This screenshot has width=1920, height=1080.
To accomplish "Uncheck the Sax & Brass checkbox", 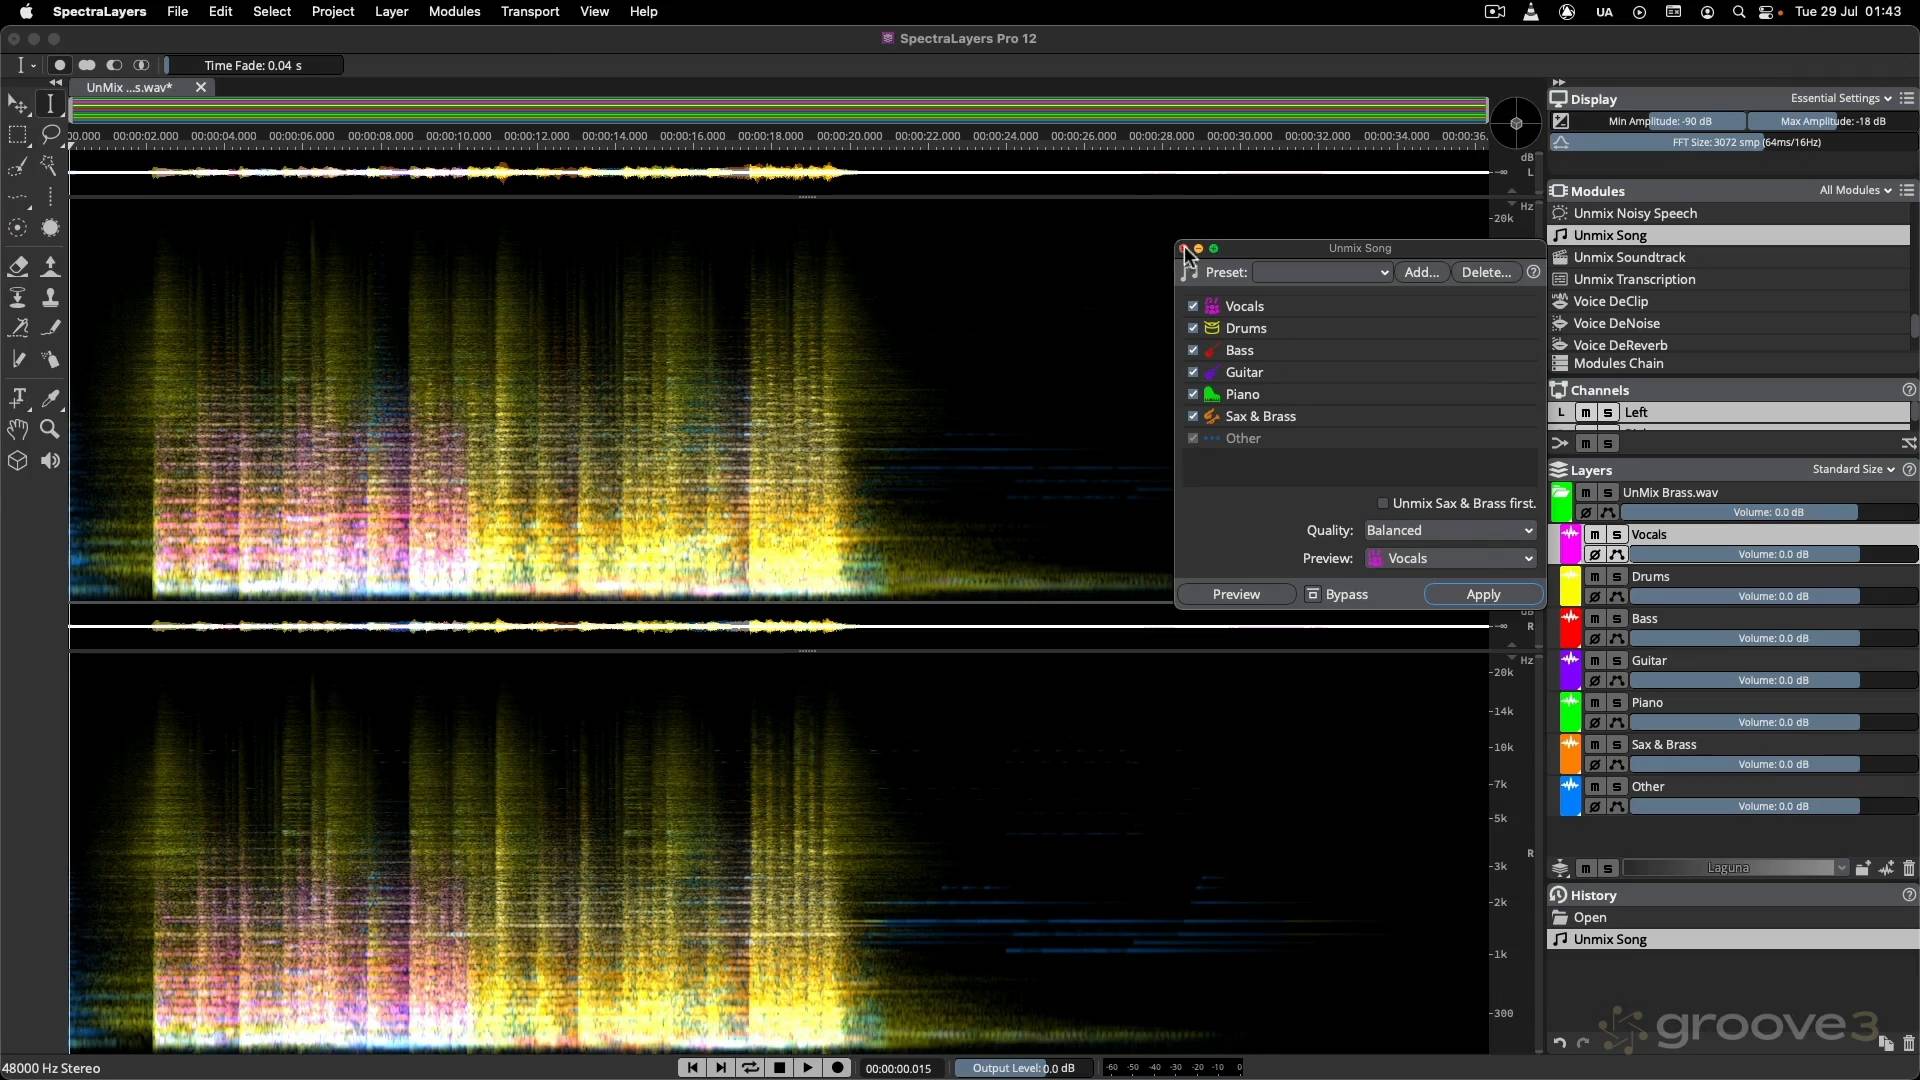I will coord(1193,416).
